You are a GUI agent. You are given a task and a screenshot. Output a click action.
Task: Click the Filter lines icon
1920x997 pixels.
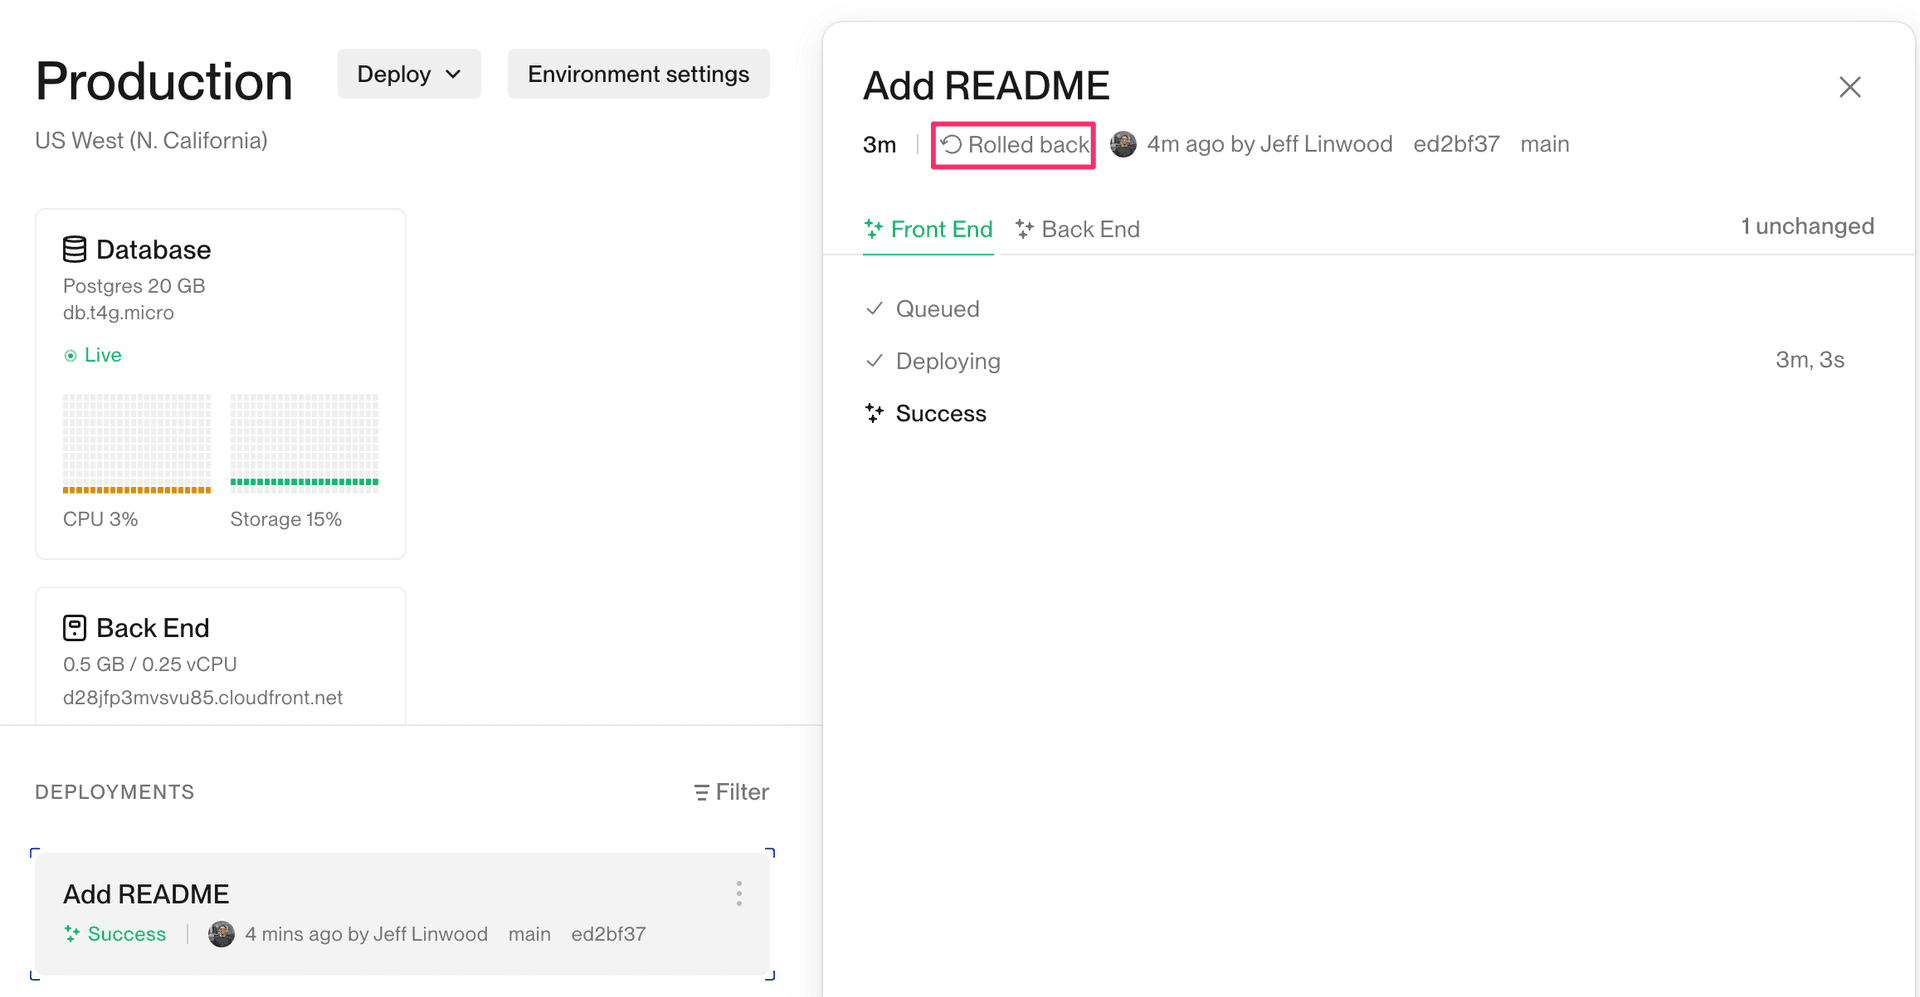click(702, 793)
